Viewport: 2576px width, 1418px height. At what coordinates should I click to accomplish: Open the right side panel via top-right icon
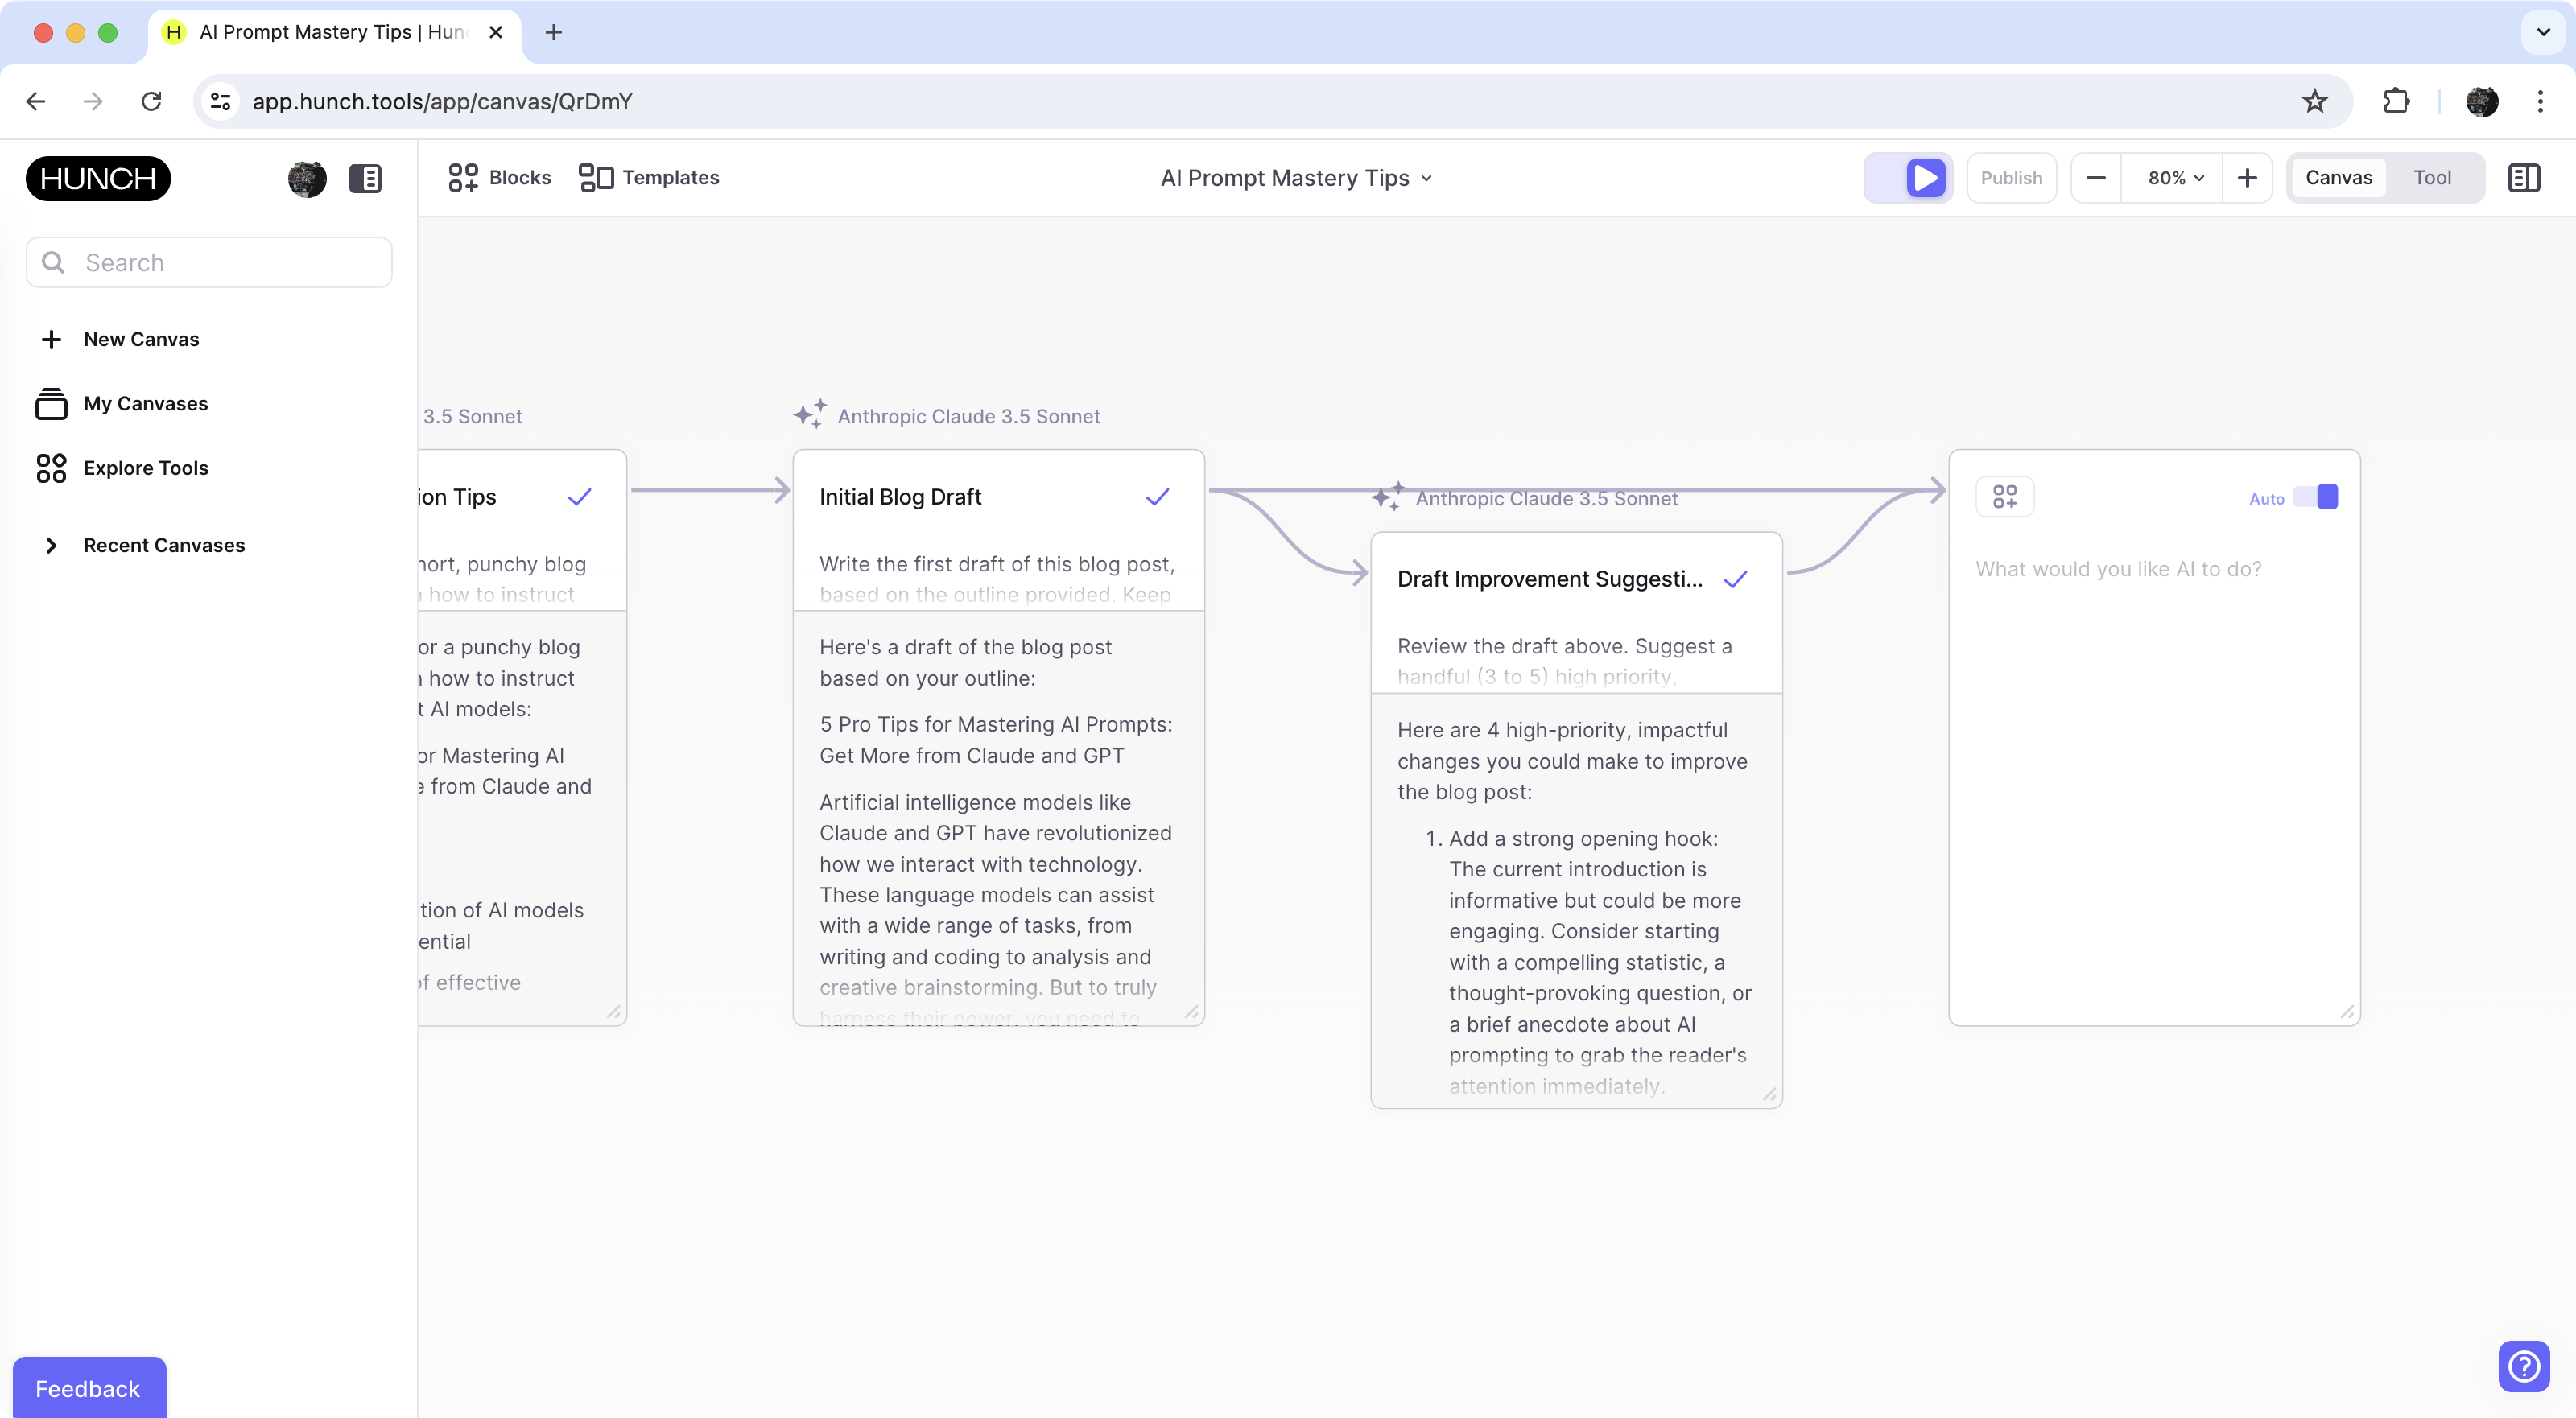click(2524, 177)
